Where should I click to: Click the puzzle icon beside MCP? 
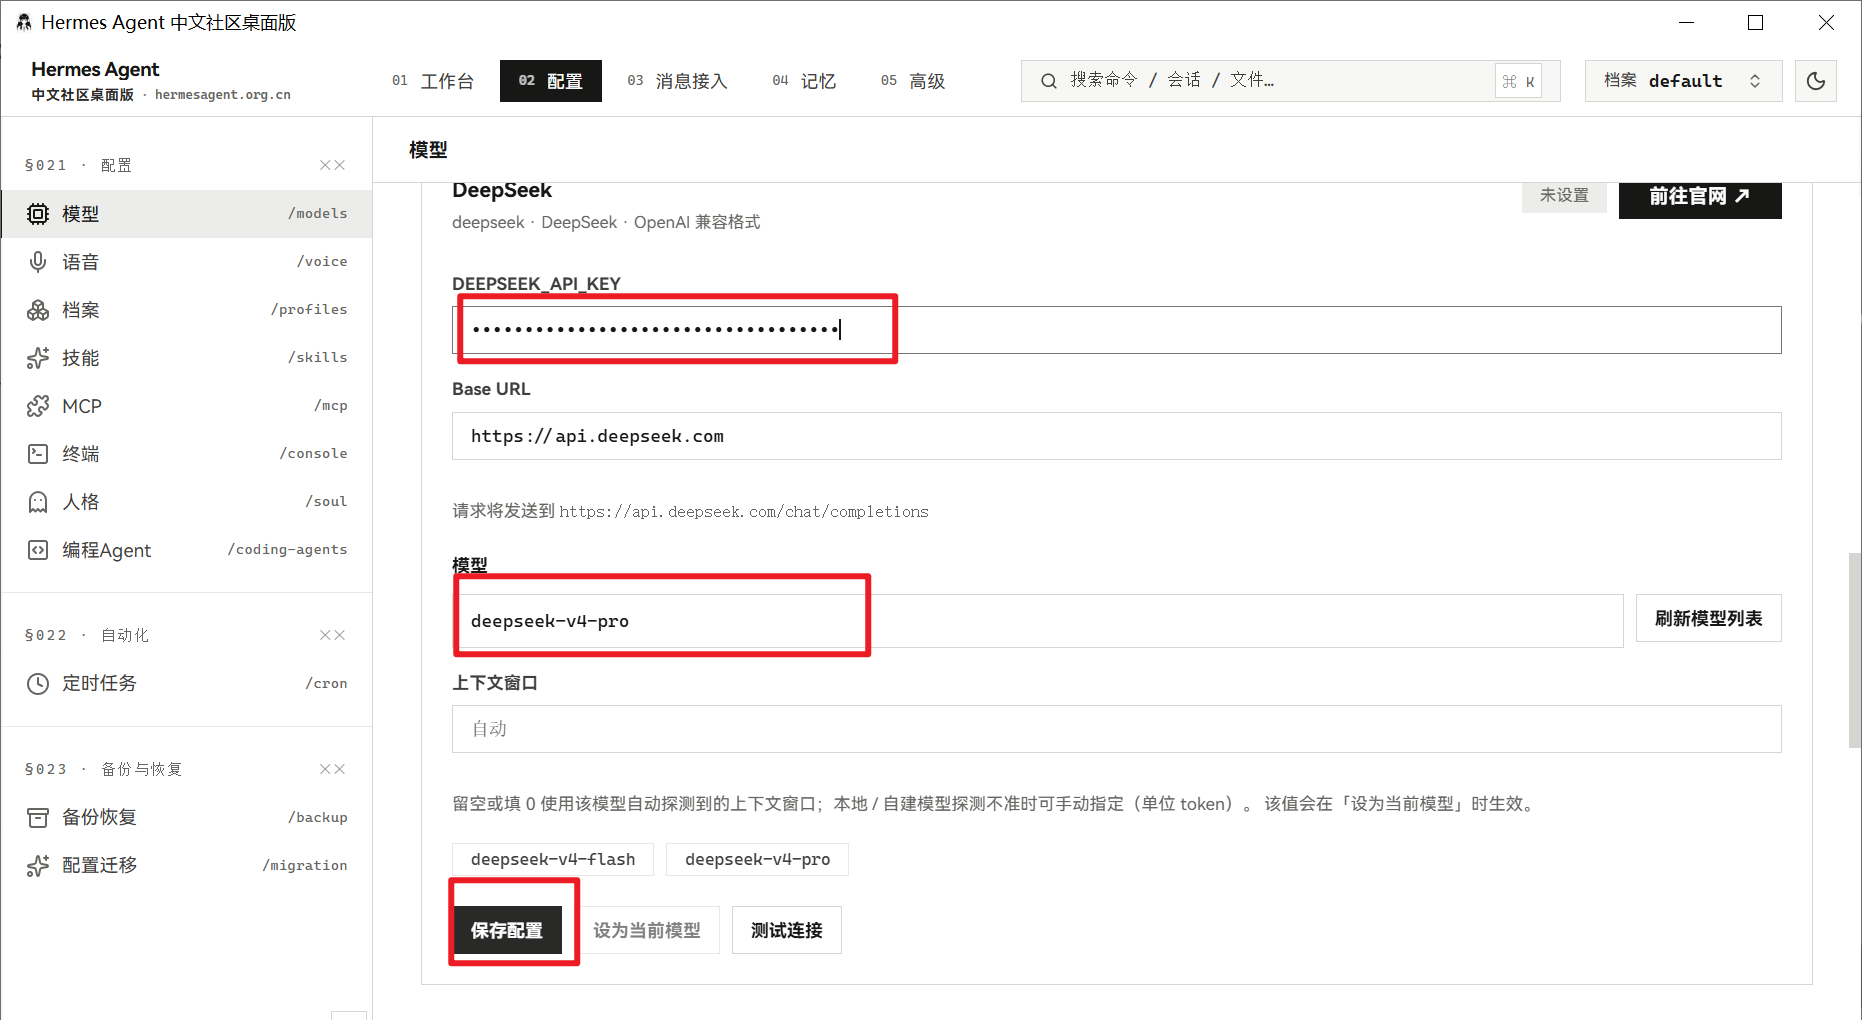38,406
